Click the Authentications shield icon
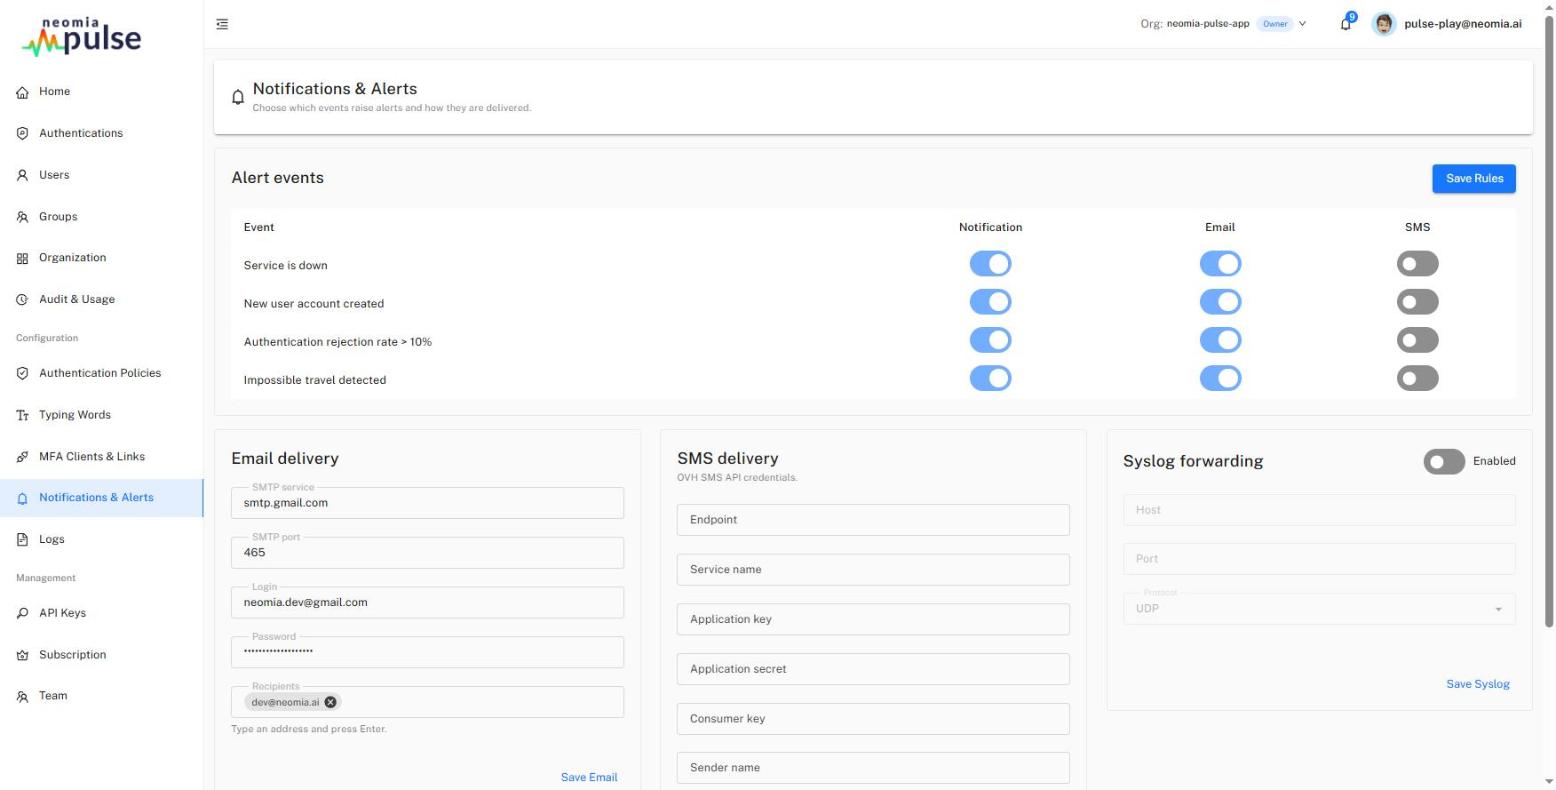Screen dimensions: 1556x790 [22, 133]
